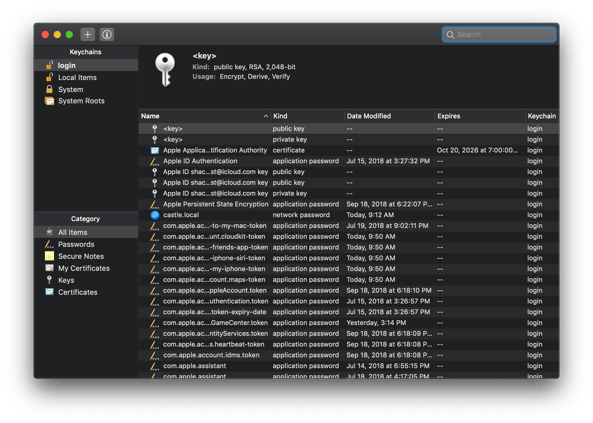
Task: Click the Yesterday, 3:14 PM date cell
Action: coord(376,323)
